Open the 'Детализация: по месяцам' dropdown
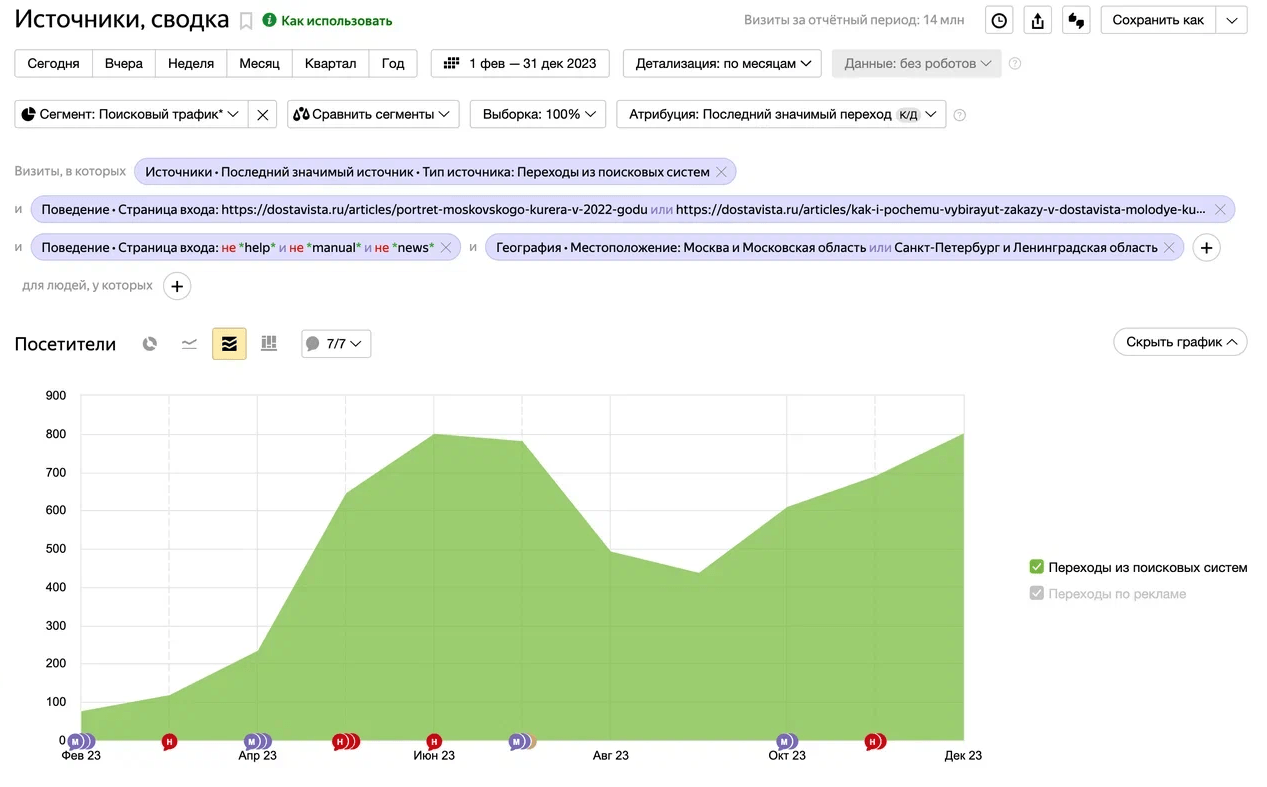 point(722,63)
